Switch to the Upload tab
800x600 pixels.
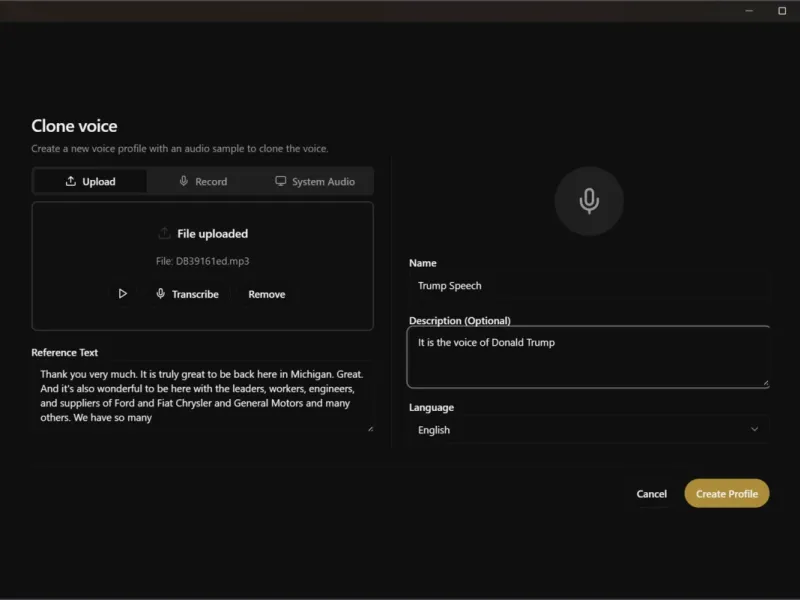pos(90,181)
